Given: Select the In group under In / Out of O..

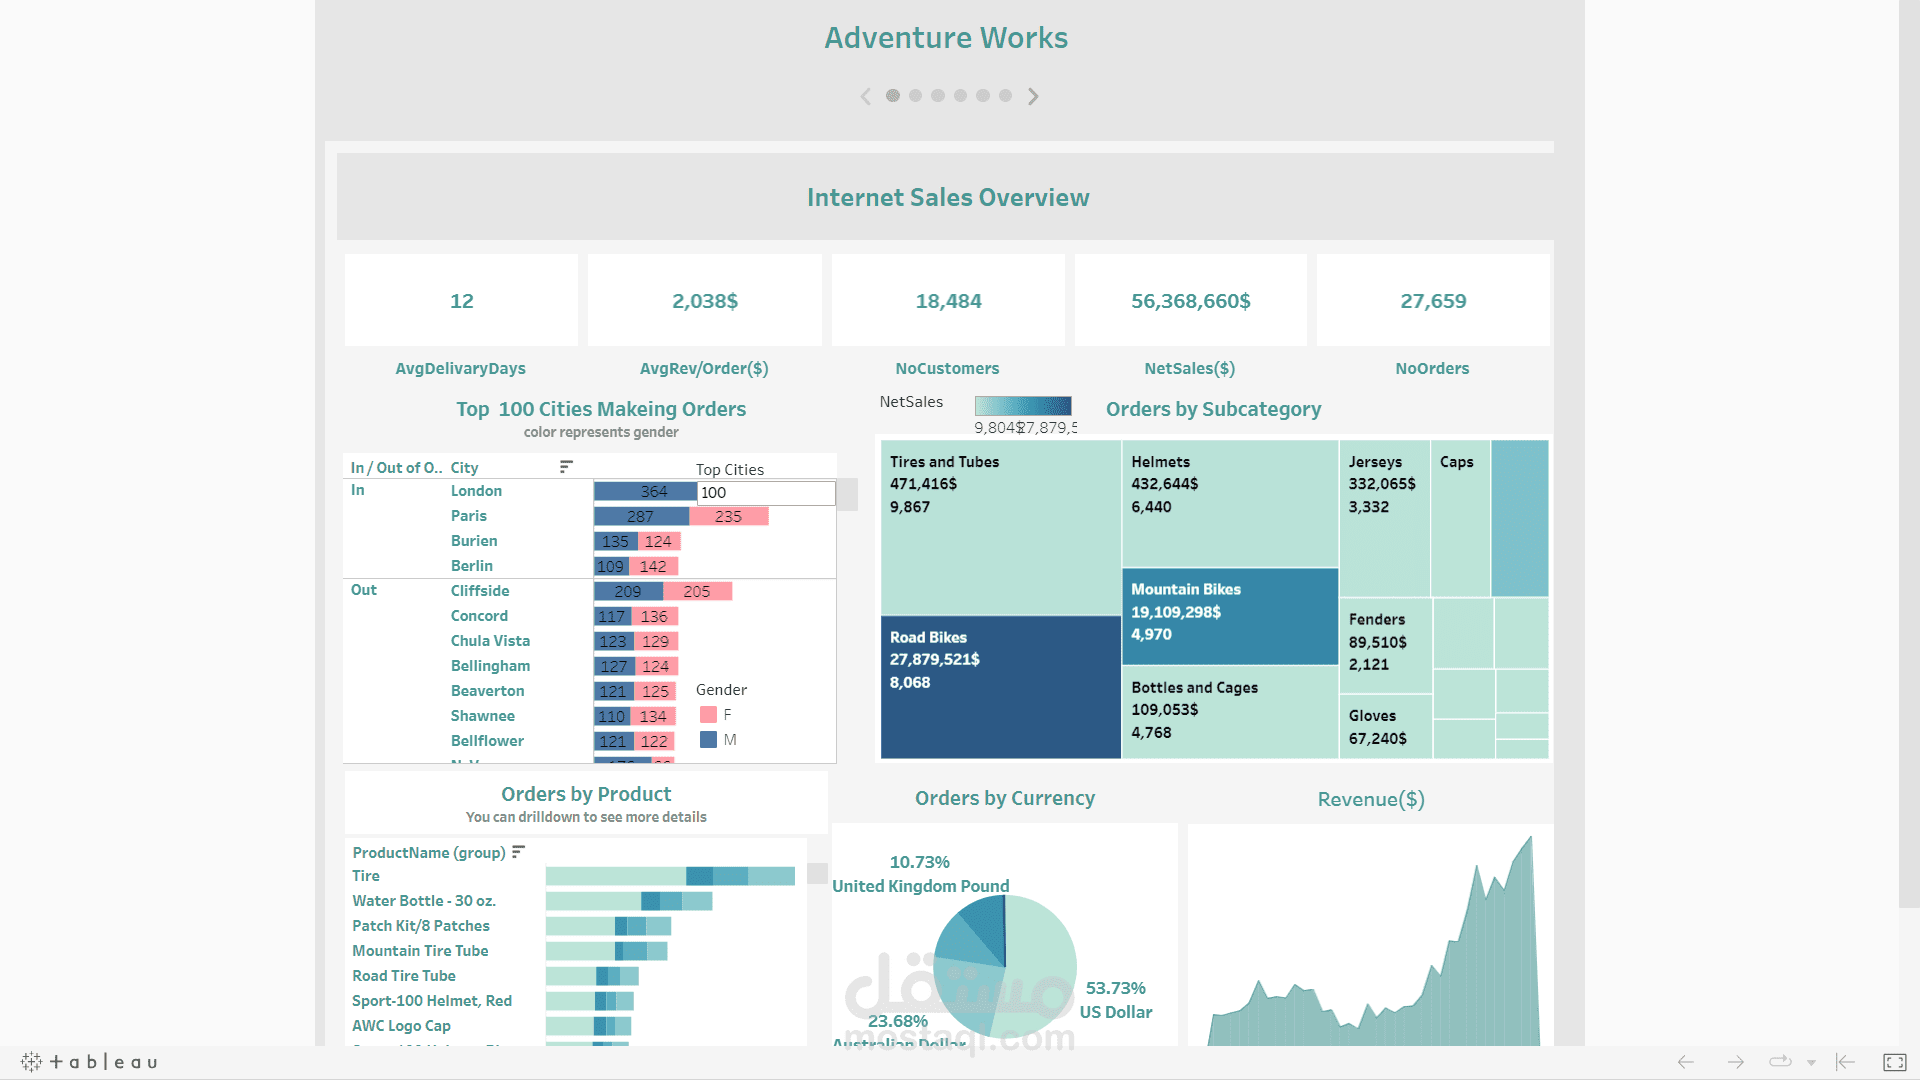Looking at the screenshot, I should pos(358,490).
